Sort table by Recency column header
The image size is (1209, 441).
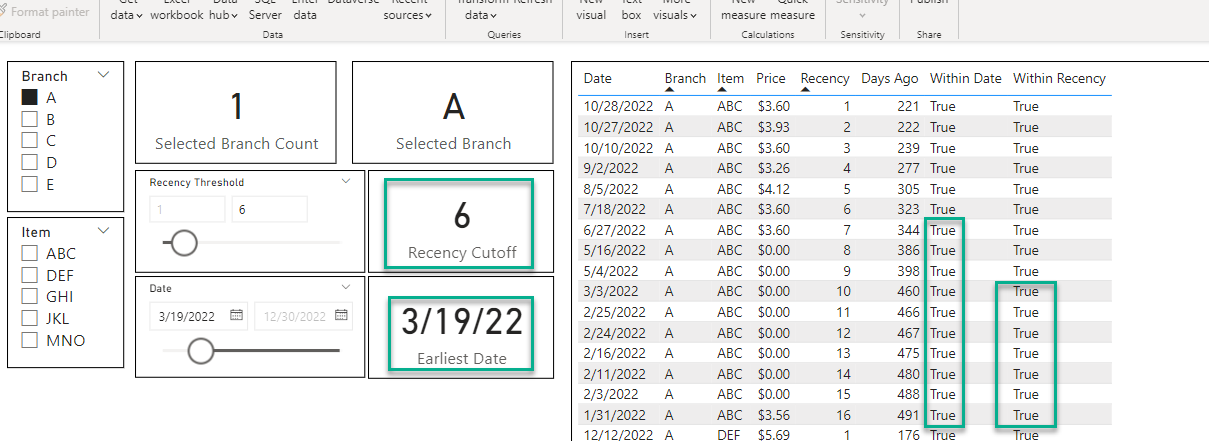pyautogui.click(x=825, y=78)
